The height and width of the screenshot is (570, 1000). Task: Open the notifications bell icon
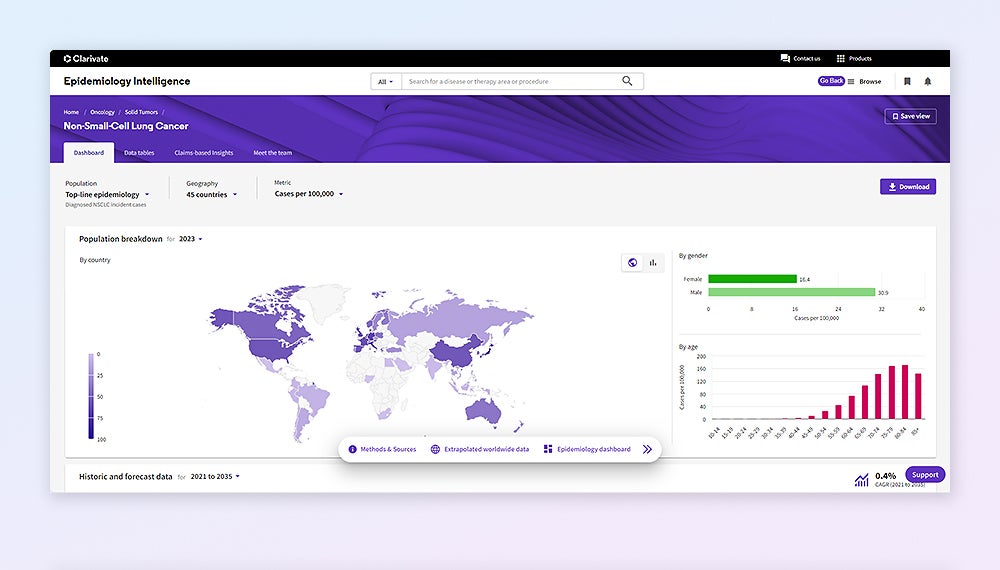pyautogui.click(x=927, y=81)
